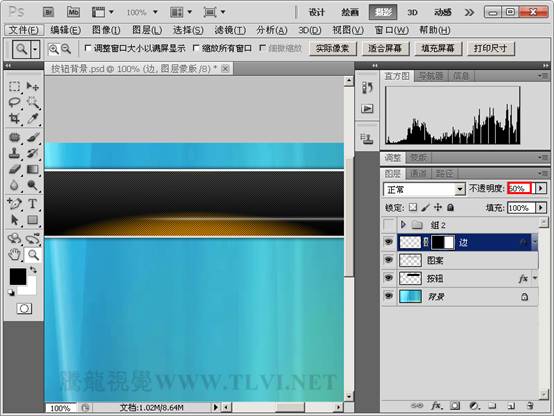The image size is (554, 416).
Task: Open the blend mode 正常 dropdown
Action: (424, 189)
